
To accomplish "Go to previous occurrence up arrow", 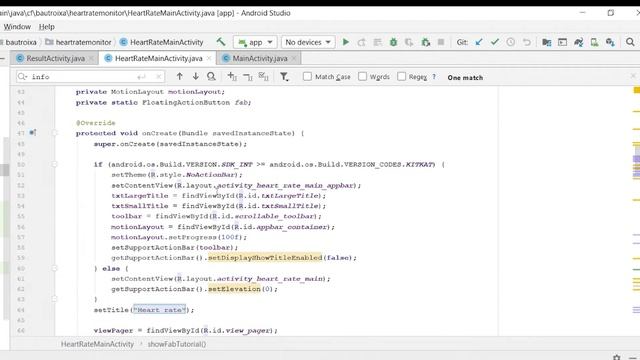I will tap(180, 76).
